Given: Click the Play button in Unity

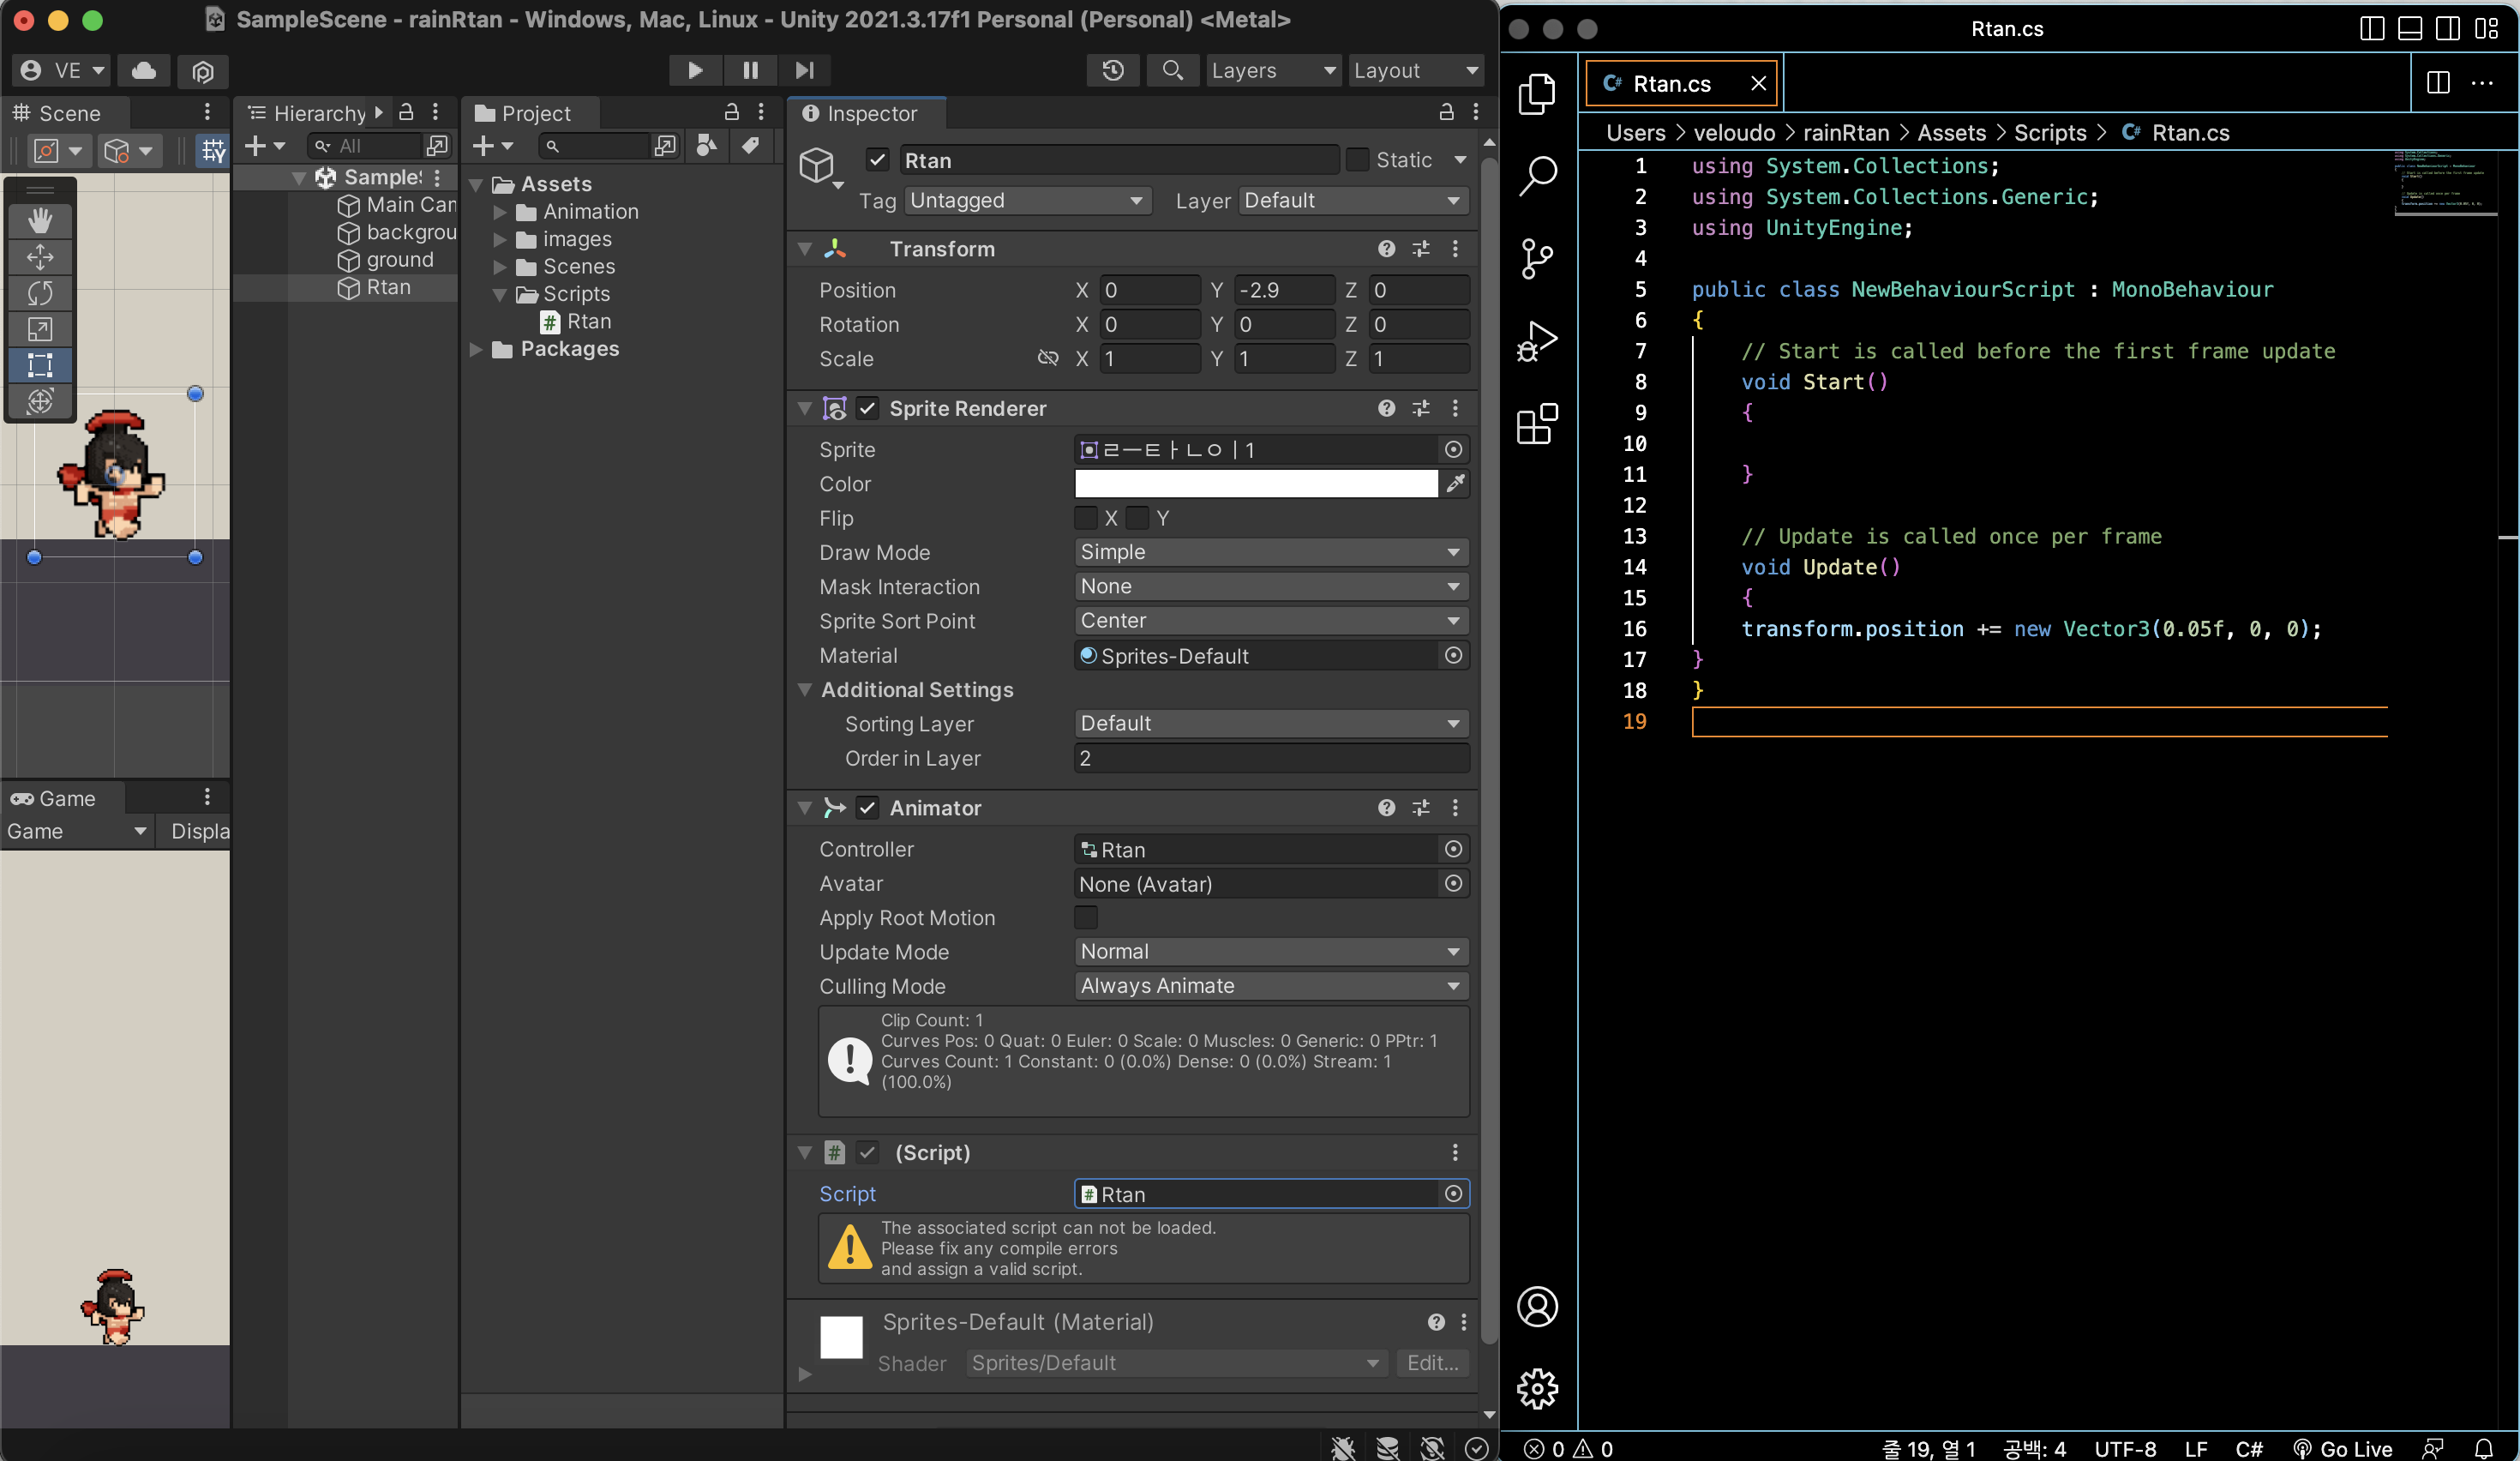Looking at the screenshot, I should tap(695, 70).
